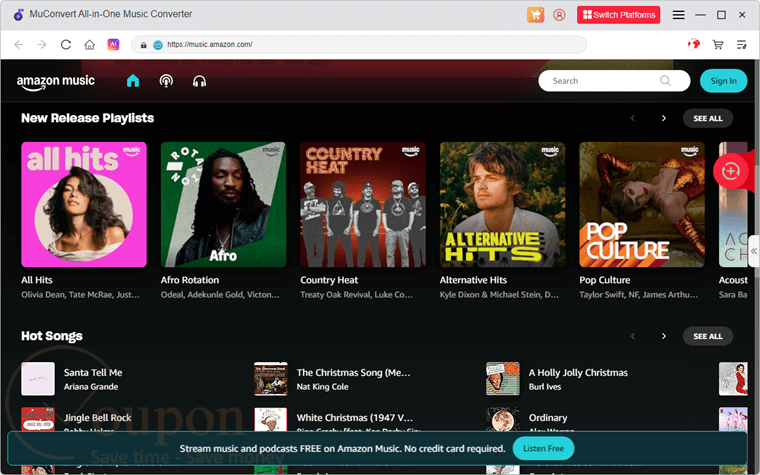Open the user account icon in title bar
This screenshot has width=760, height=475.
click(559, 15)
